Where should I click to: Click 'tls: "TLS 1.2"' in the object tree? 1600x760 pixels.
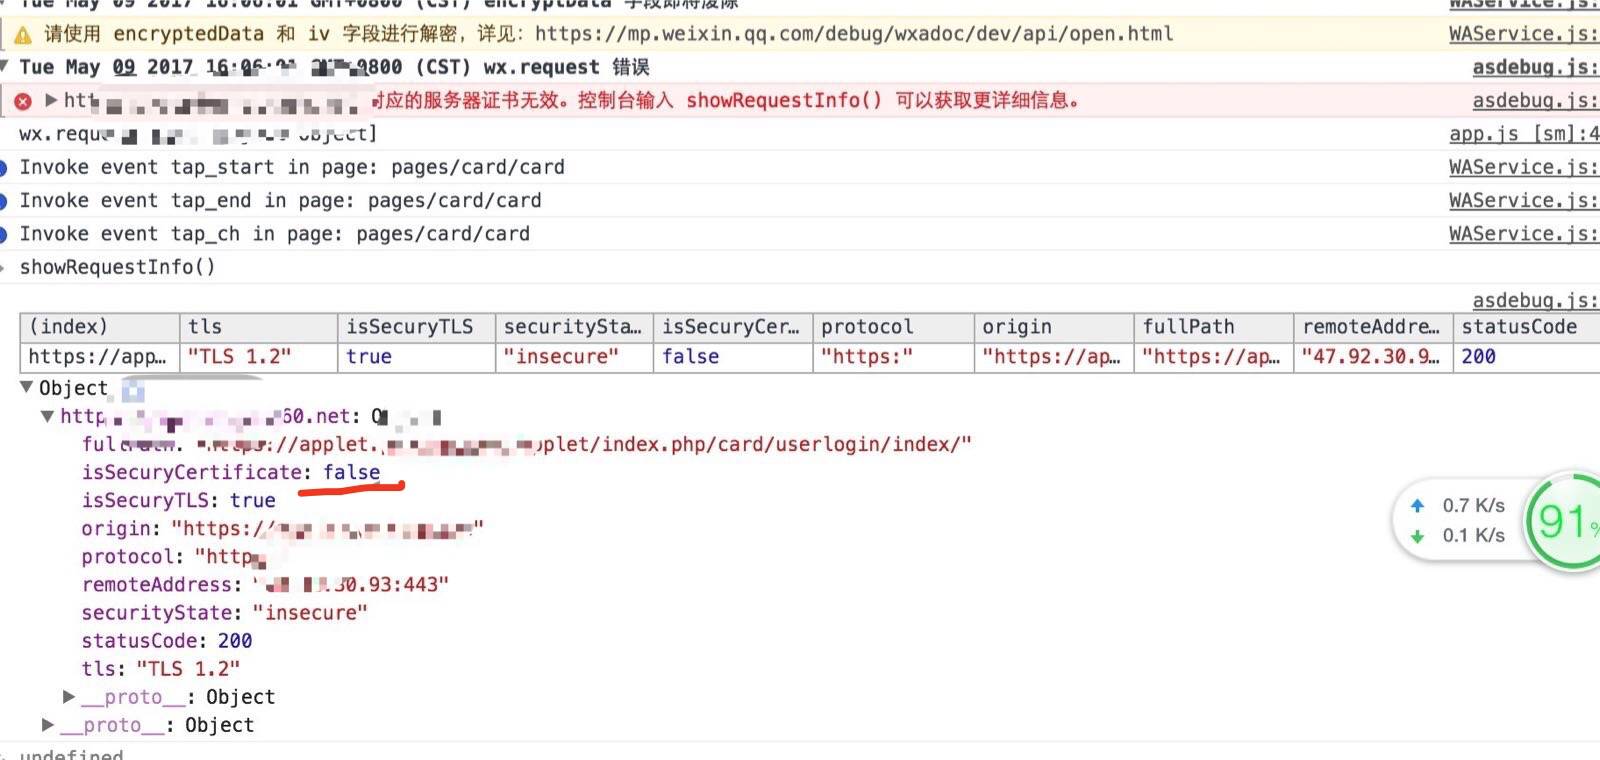coord(161,668)
